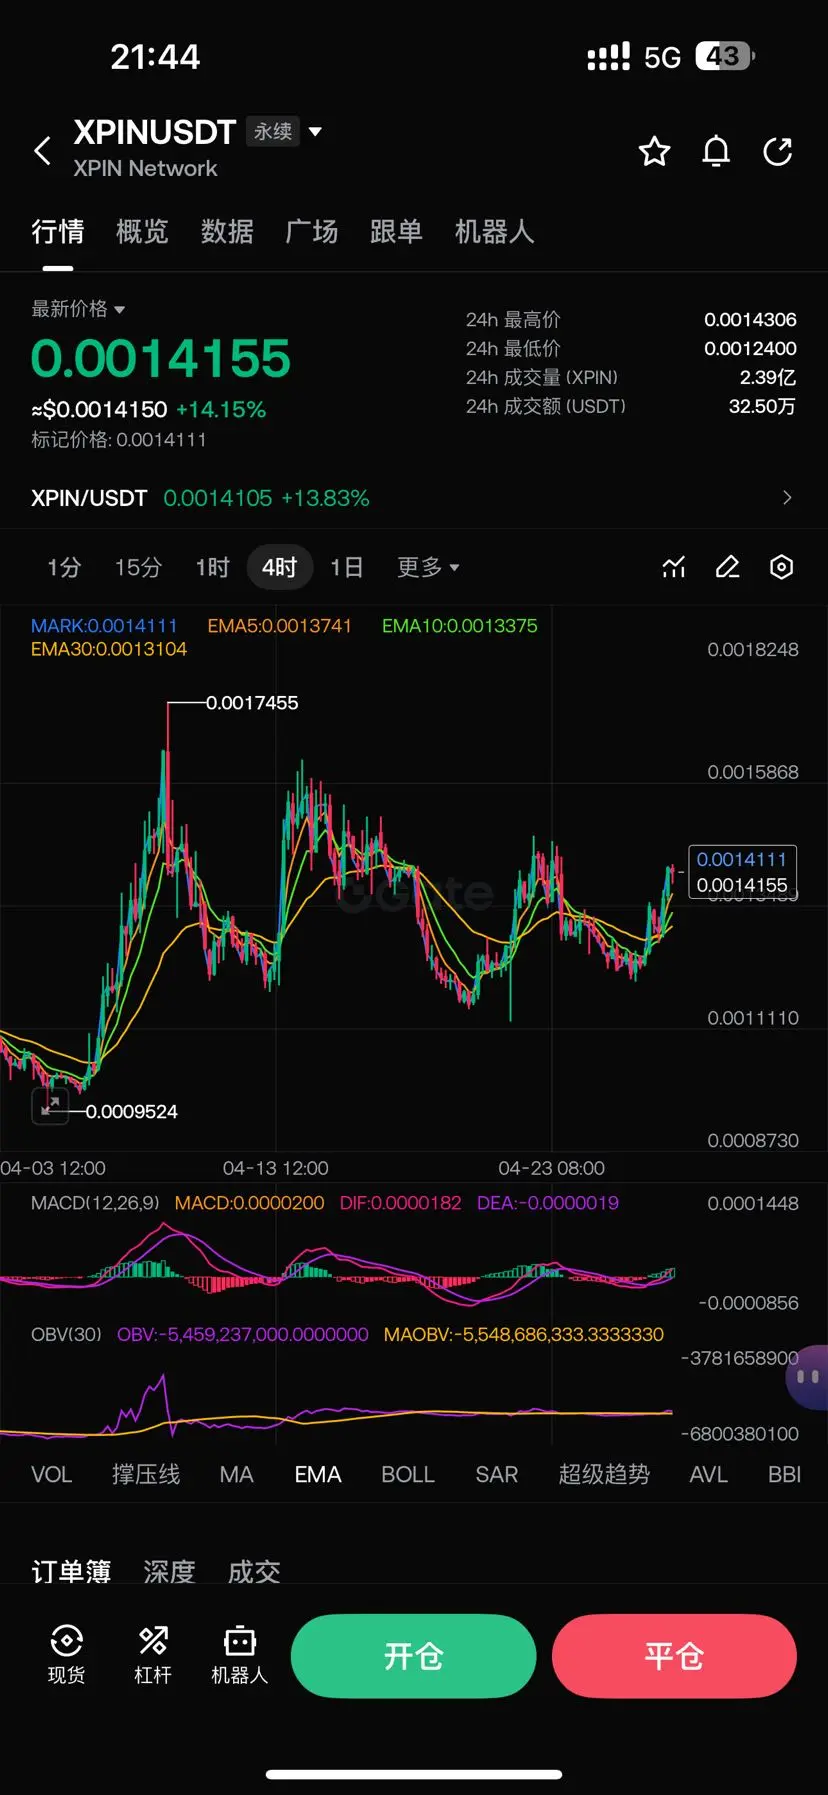Tap MARK price legend
Image resolution: width=828 pixels, height=1795 pixels.
click(x=104, y=626)
